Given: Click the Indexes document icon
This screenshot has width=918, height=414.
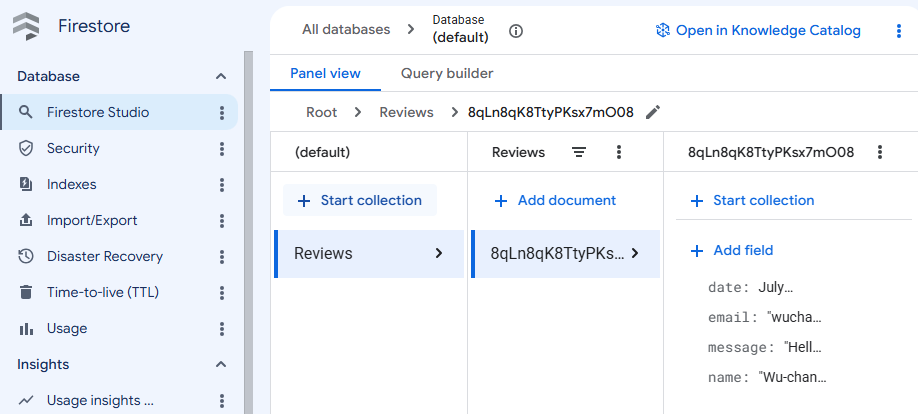Looking at the screenshot, I should point(26,184).
